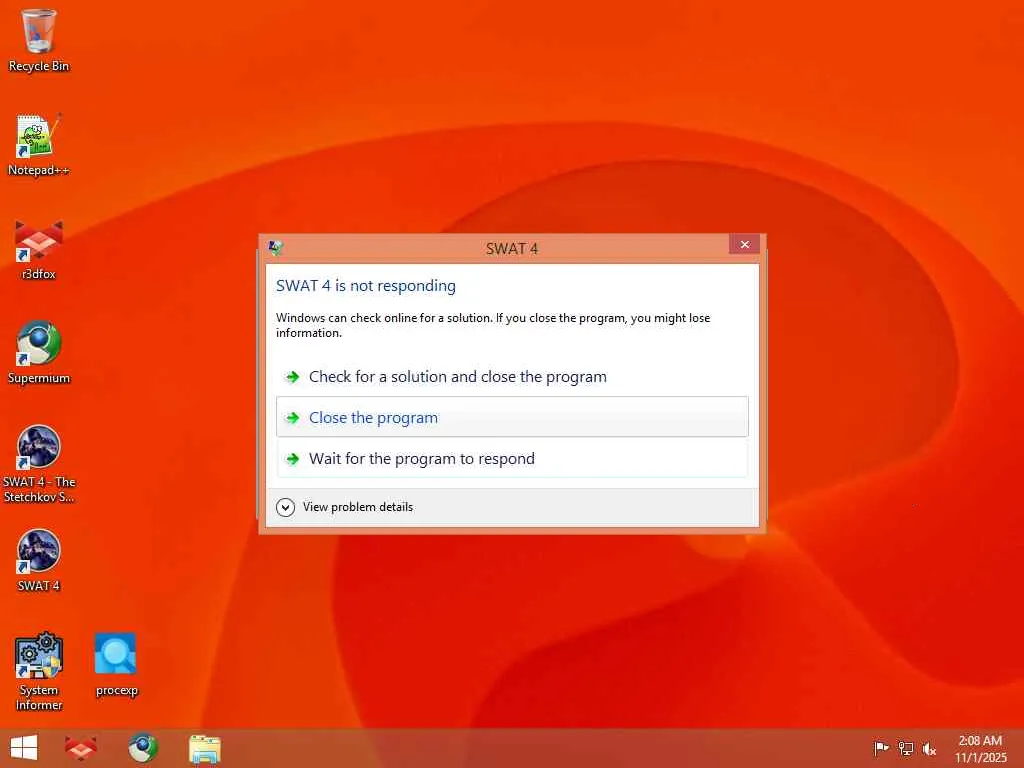Open the taskbar clock showing 2:08 AM
This screenshot has width=1024, height=768.
(980, 748)
